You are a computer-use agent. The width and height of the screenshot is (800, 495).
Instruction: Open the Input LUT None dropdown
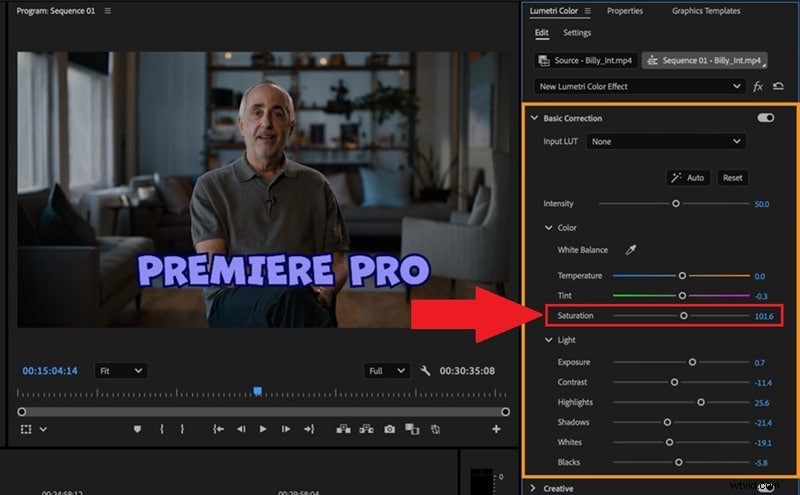tap(666, 141)
